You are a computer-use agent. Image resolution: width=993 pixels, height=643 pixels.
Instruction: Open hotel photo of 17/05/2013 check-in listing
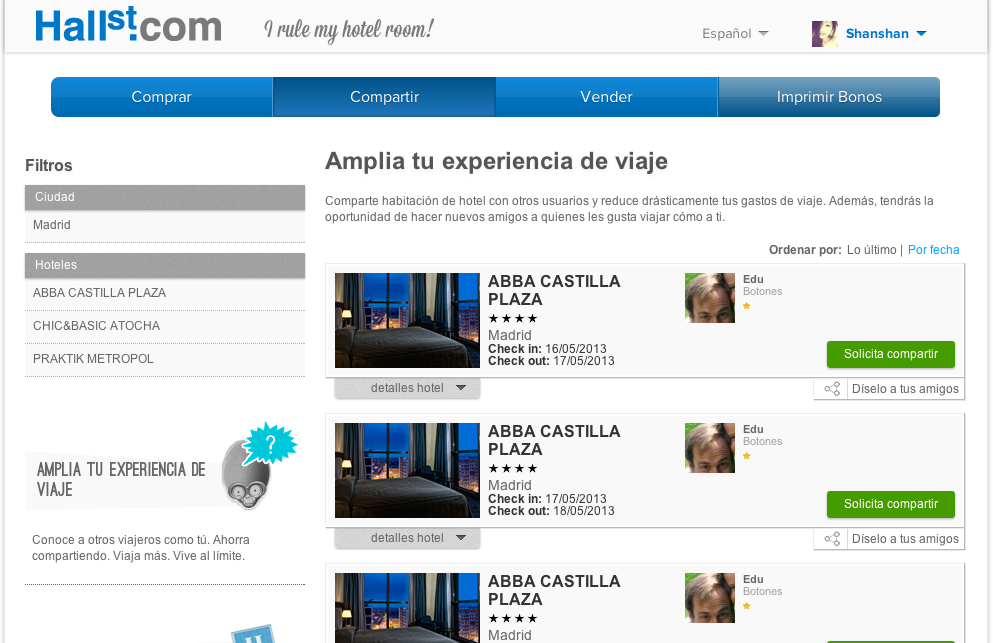(407, 471)
